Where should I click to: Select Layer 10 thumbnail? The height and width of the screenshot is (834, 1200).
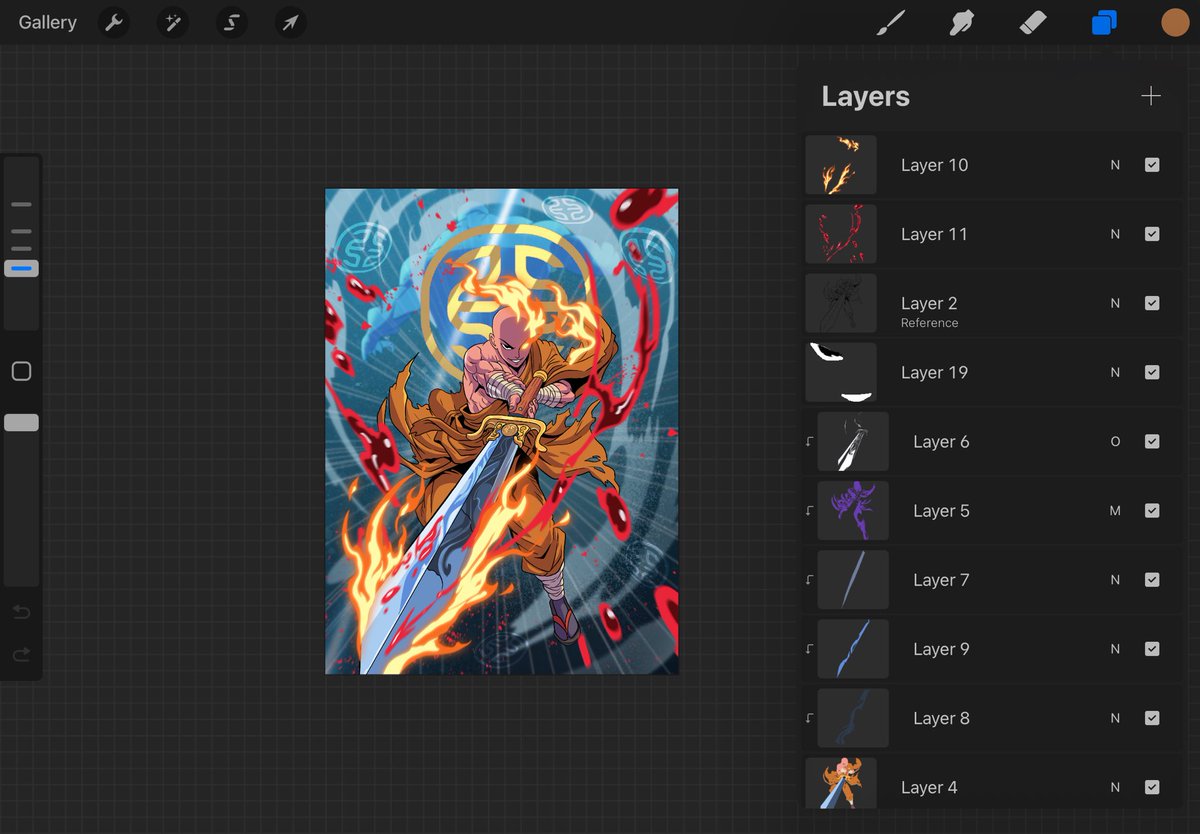point(841,165)
